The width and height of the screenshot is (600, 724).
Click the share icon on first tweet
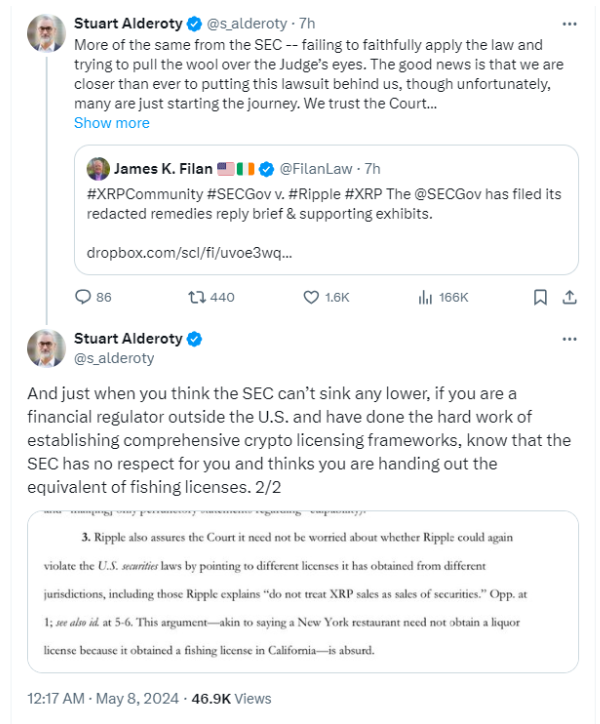click(569, 297)
